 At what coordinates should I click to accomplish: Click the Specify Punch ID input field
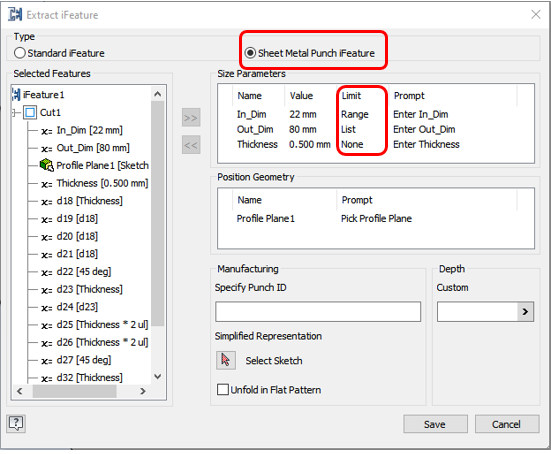318,311
